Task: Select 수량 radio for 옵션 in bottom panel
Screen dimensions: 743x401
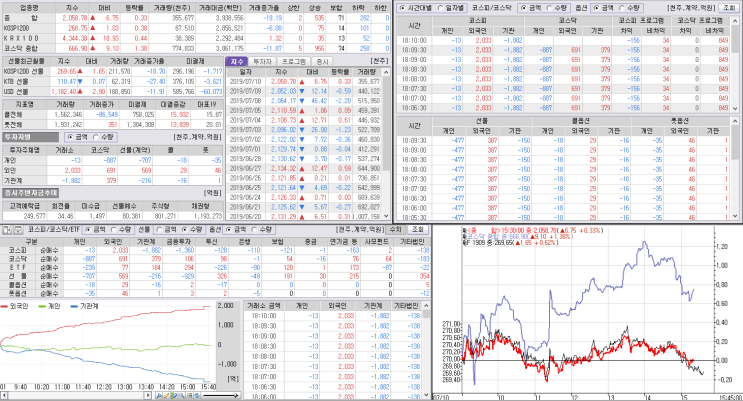Action: pyautogui.click(x=255, y=229)
